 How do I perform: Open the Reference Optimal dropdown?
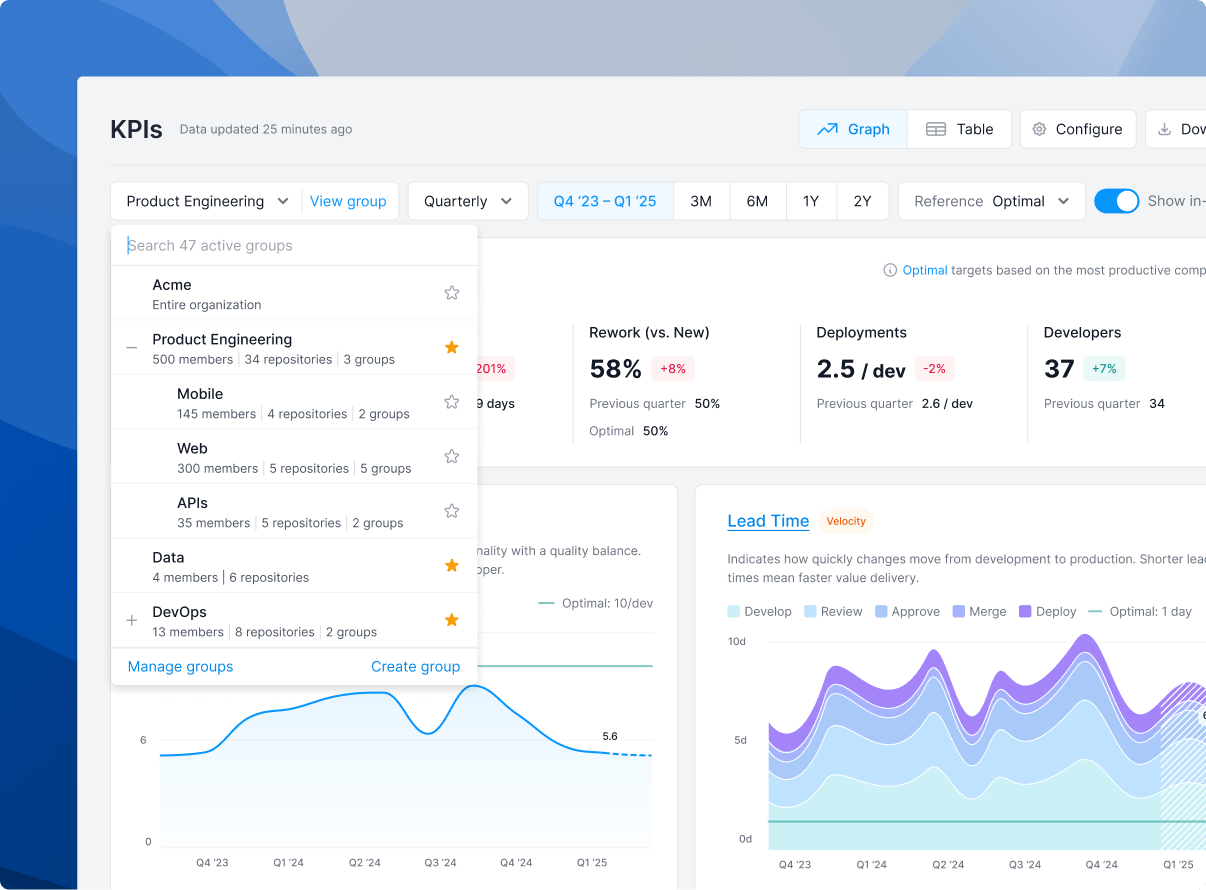pyautogui.click(x=991, y=201)
